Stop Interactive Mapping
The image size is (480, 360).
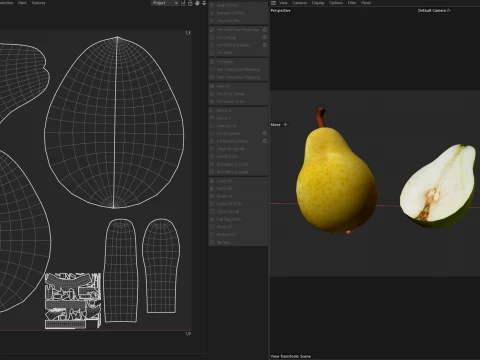[238, 77]
